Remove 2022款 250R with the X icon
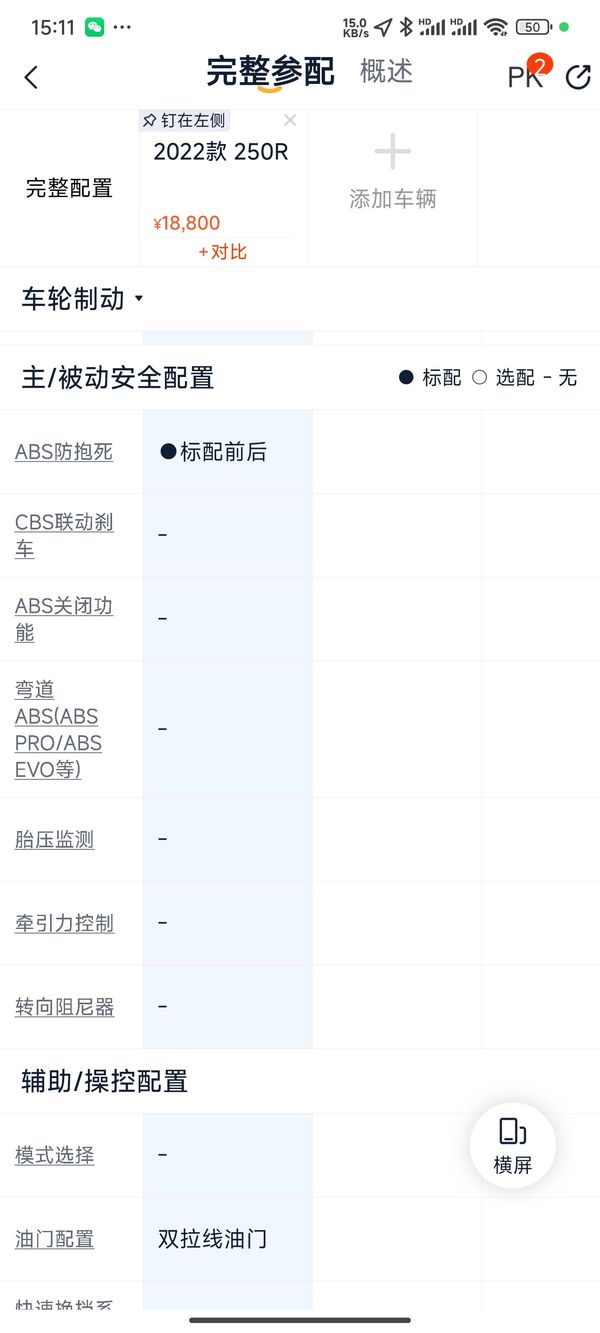Image resolution: width=600 pixels, height=1333 pixels. point(290,121)
